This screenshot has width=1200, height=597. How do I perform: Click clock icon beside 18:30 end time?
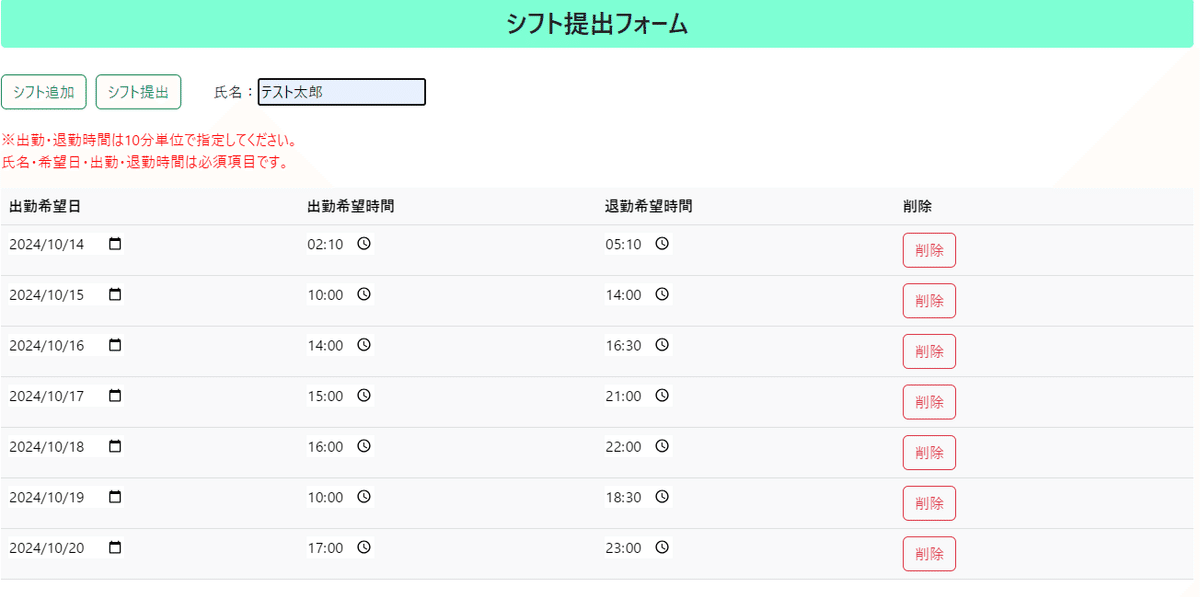coord(662,497)
